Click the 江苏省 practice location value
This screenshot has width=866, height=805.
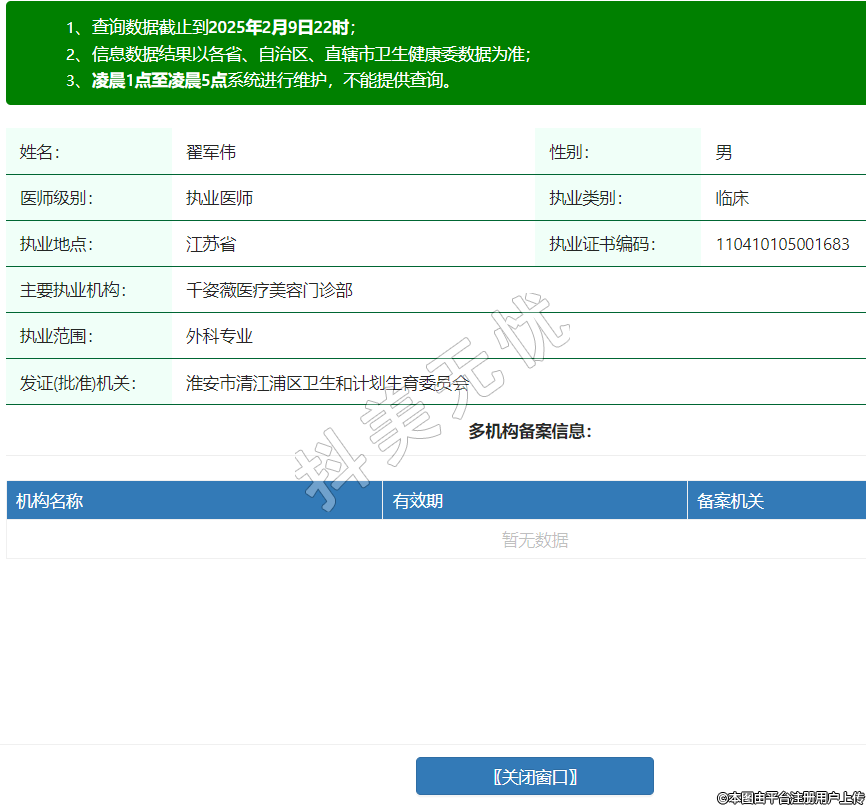point(210,244)
